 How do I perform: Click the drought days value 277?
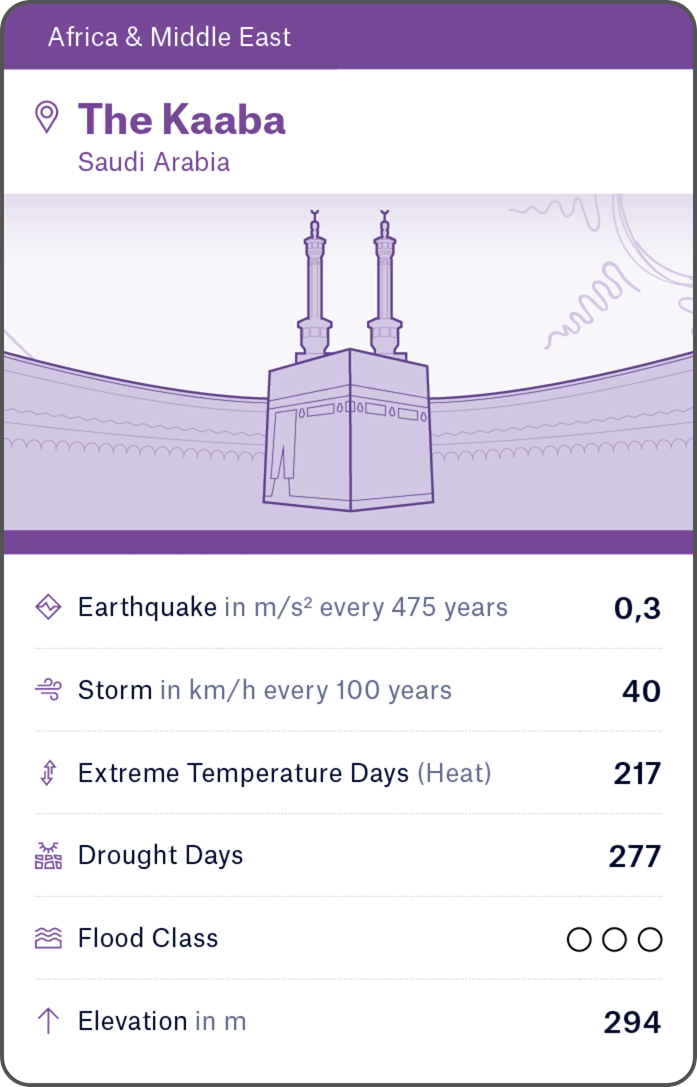[x=635, y=857]
